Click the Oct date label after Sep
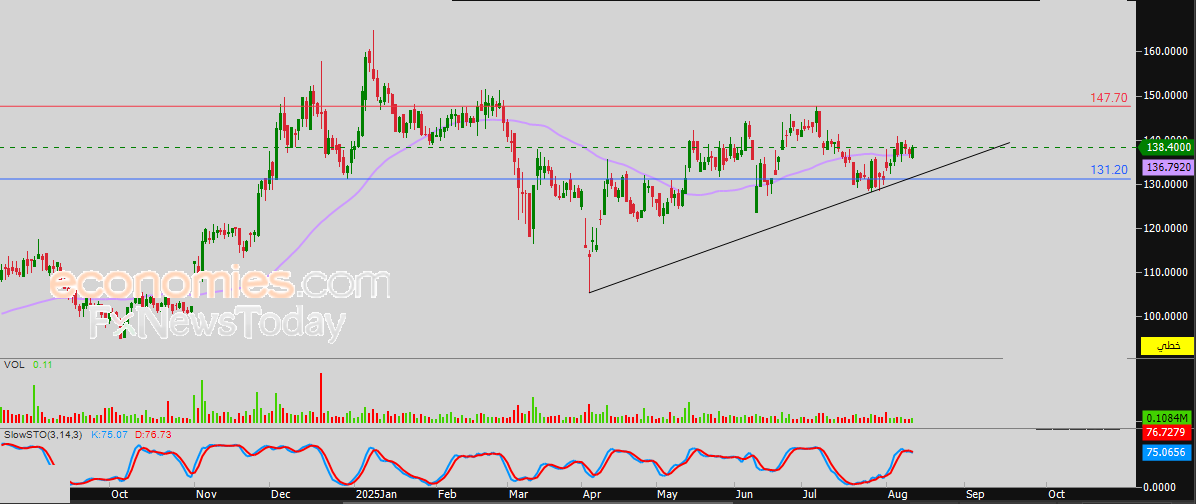 (1056, 494)
